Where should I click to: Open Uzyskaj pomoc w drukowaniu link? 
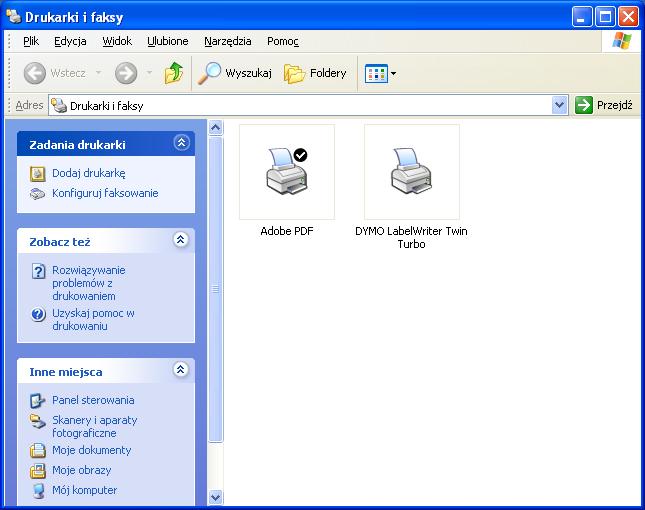(93, 320)
